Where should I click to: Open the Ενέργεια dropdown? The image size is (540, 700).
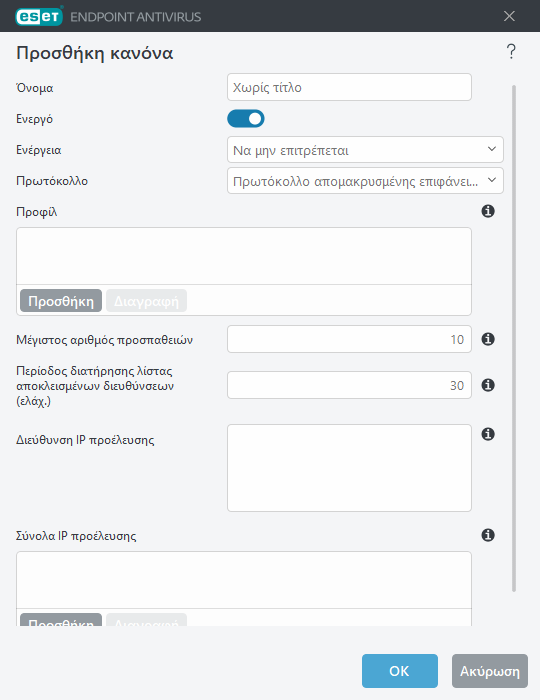pos(365,150)
